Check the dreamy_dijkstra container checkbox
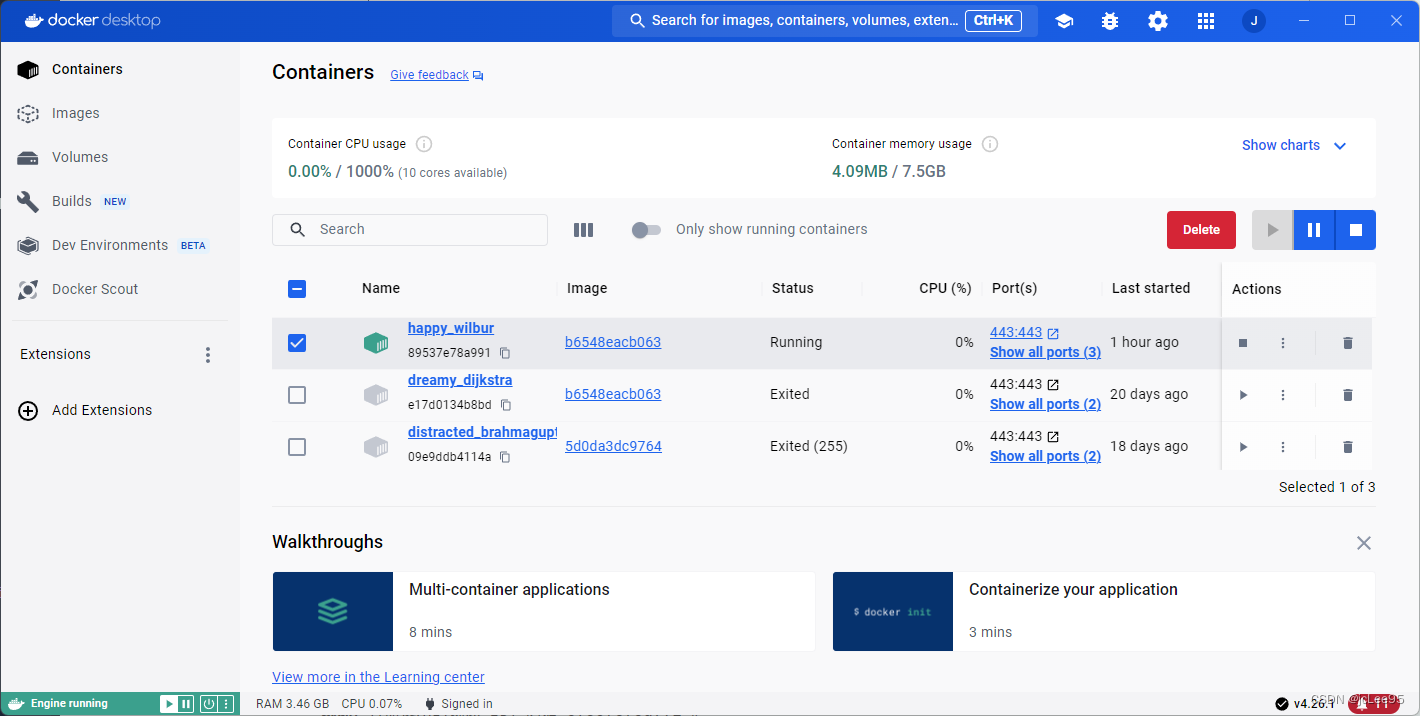1420x716 pixels. (297, 395)
